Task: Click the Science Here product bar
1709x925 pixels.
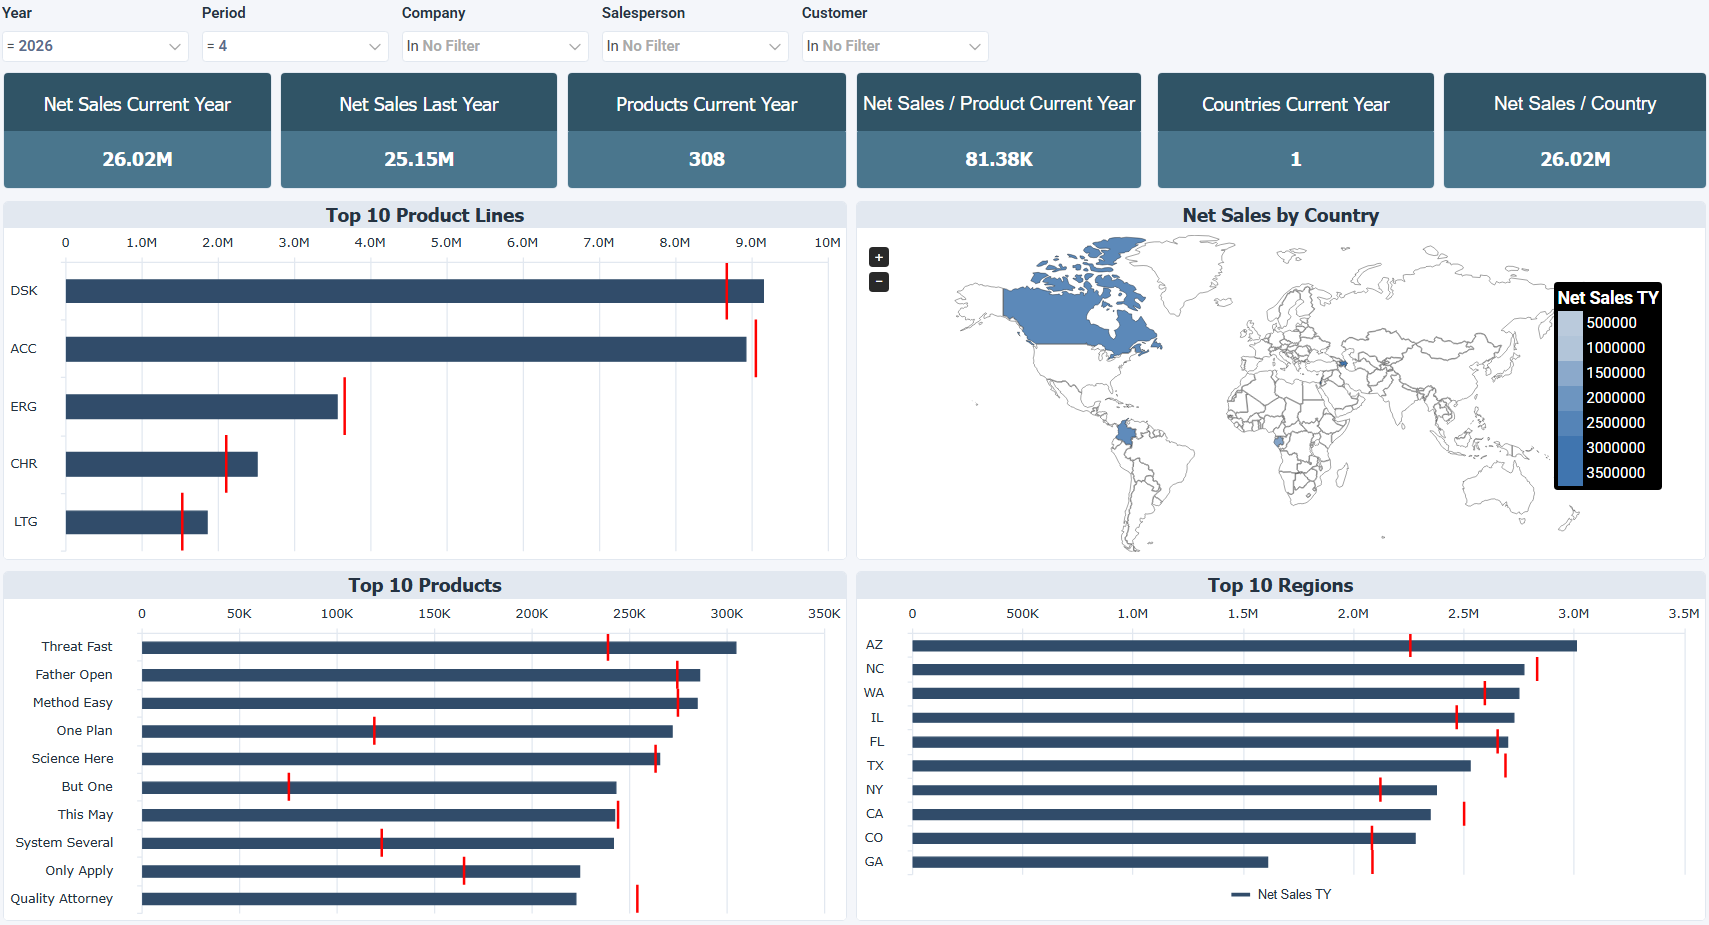Action: tap(401, 760)
